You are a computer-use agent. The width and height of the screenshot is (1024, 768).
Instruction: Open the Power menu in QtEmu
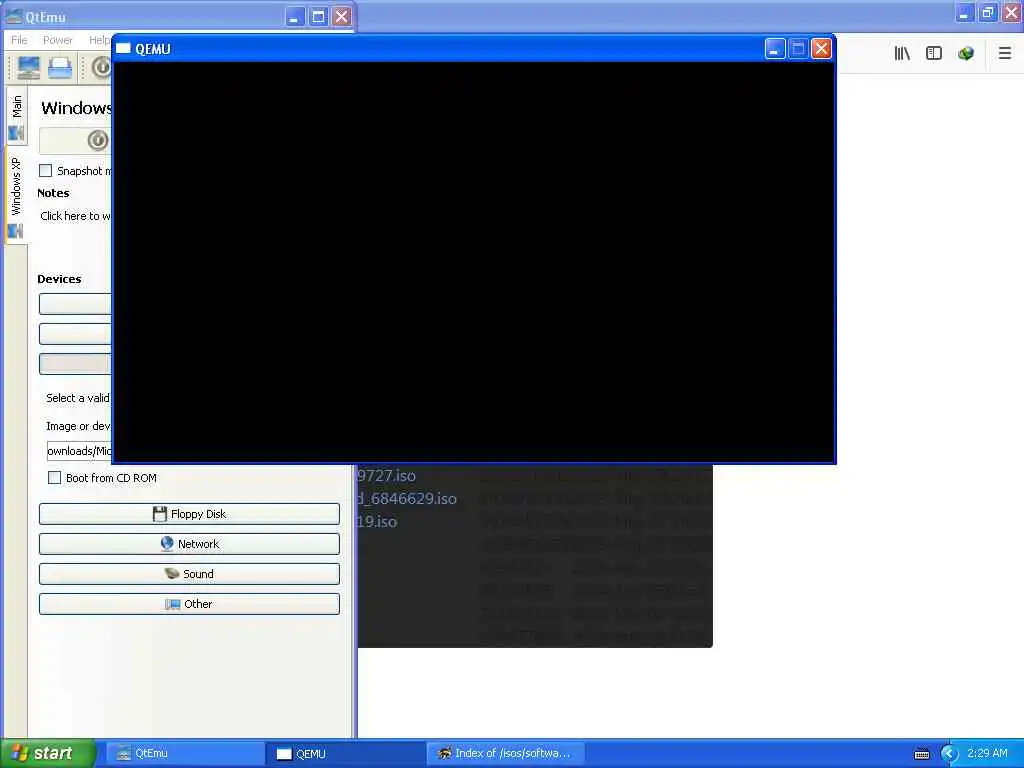click(x=57, y=40)
